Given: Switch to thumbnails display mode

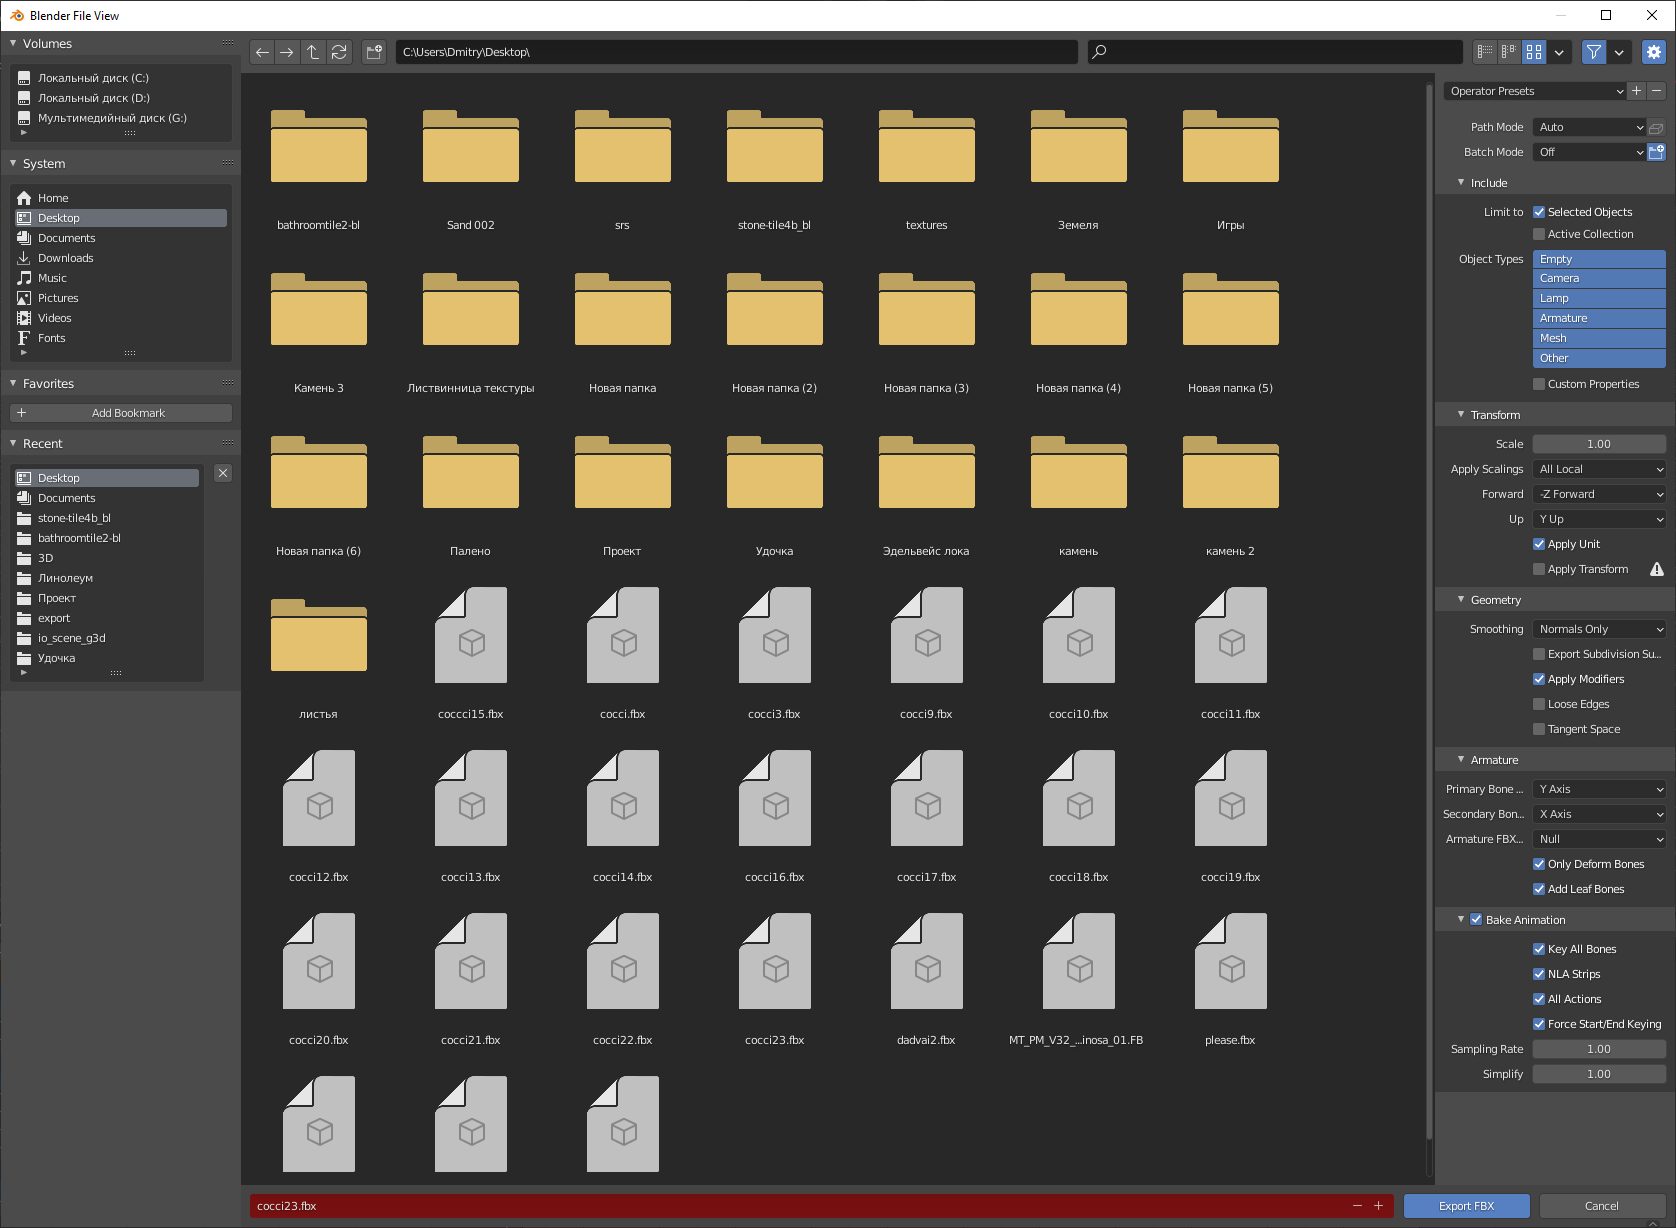Looking at the screenshot, I should [1534, 52].
